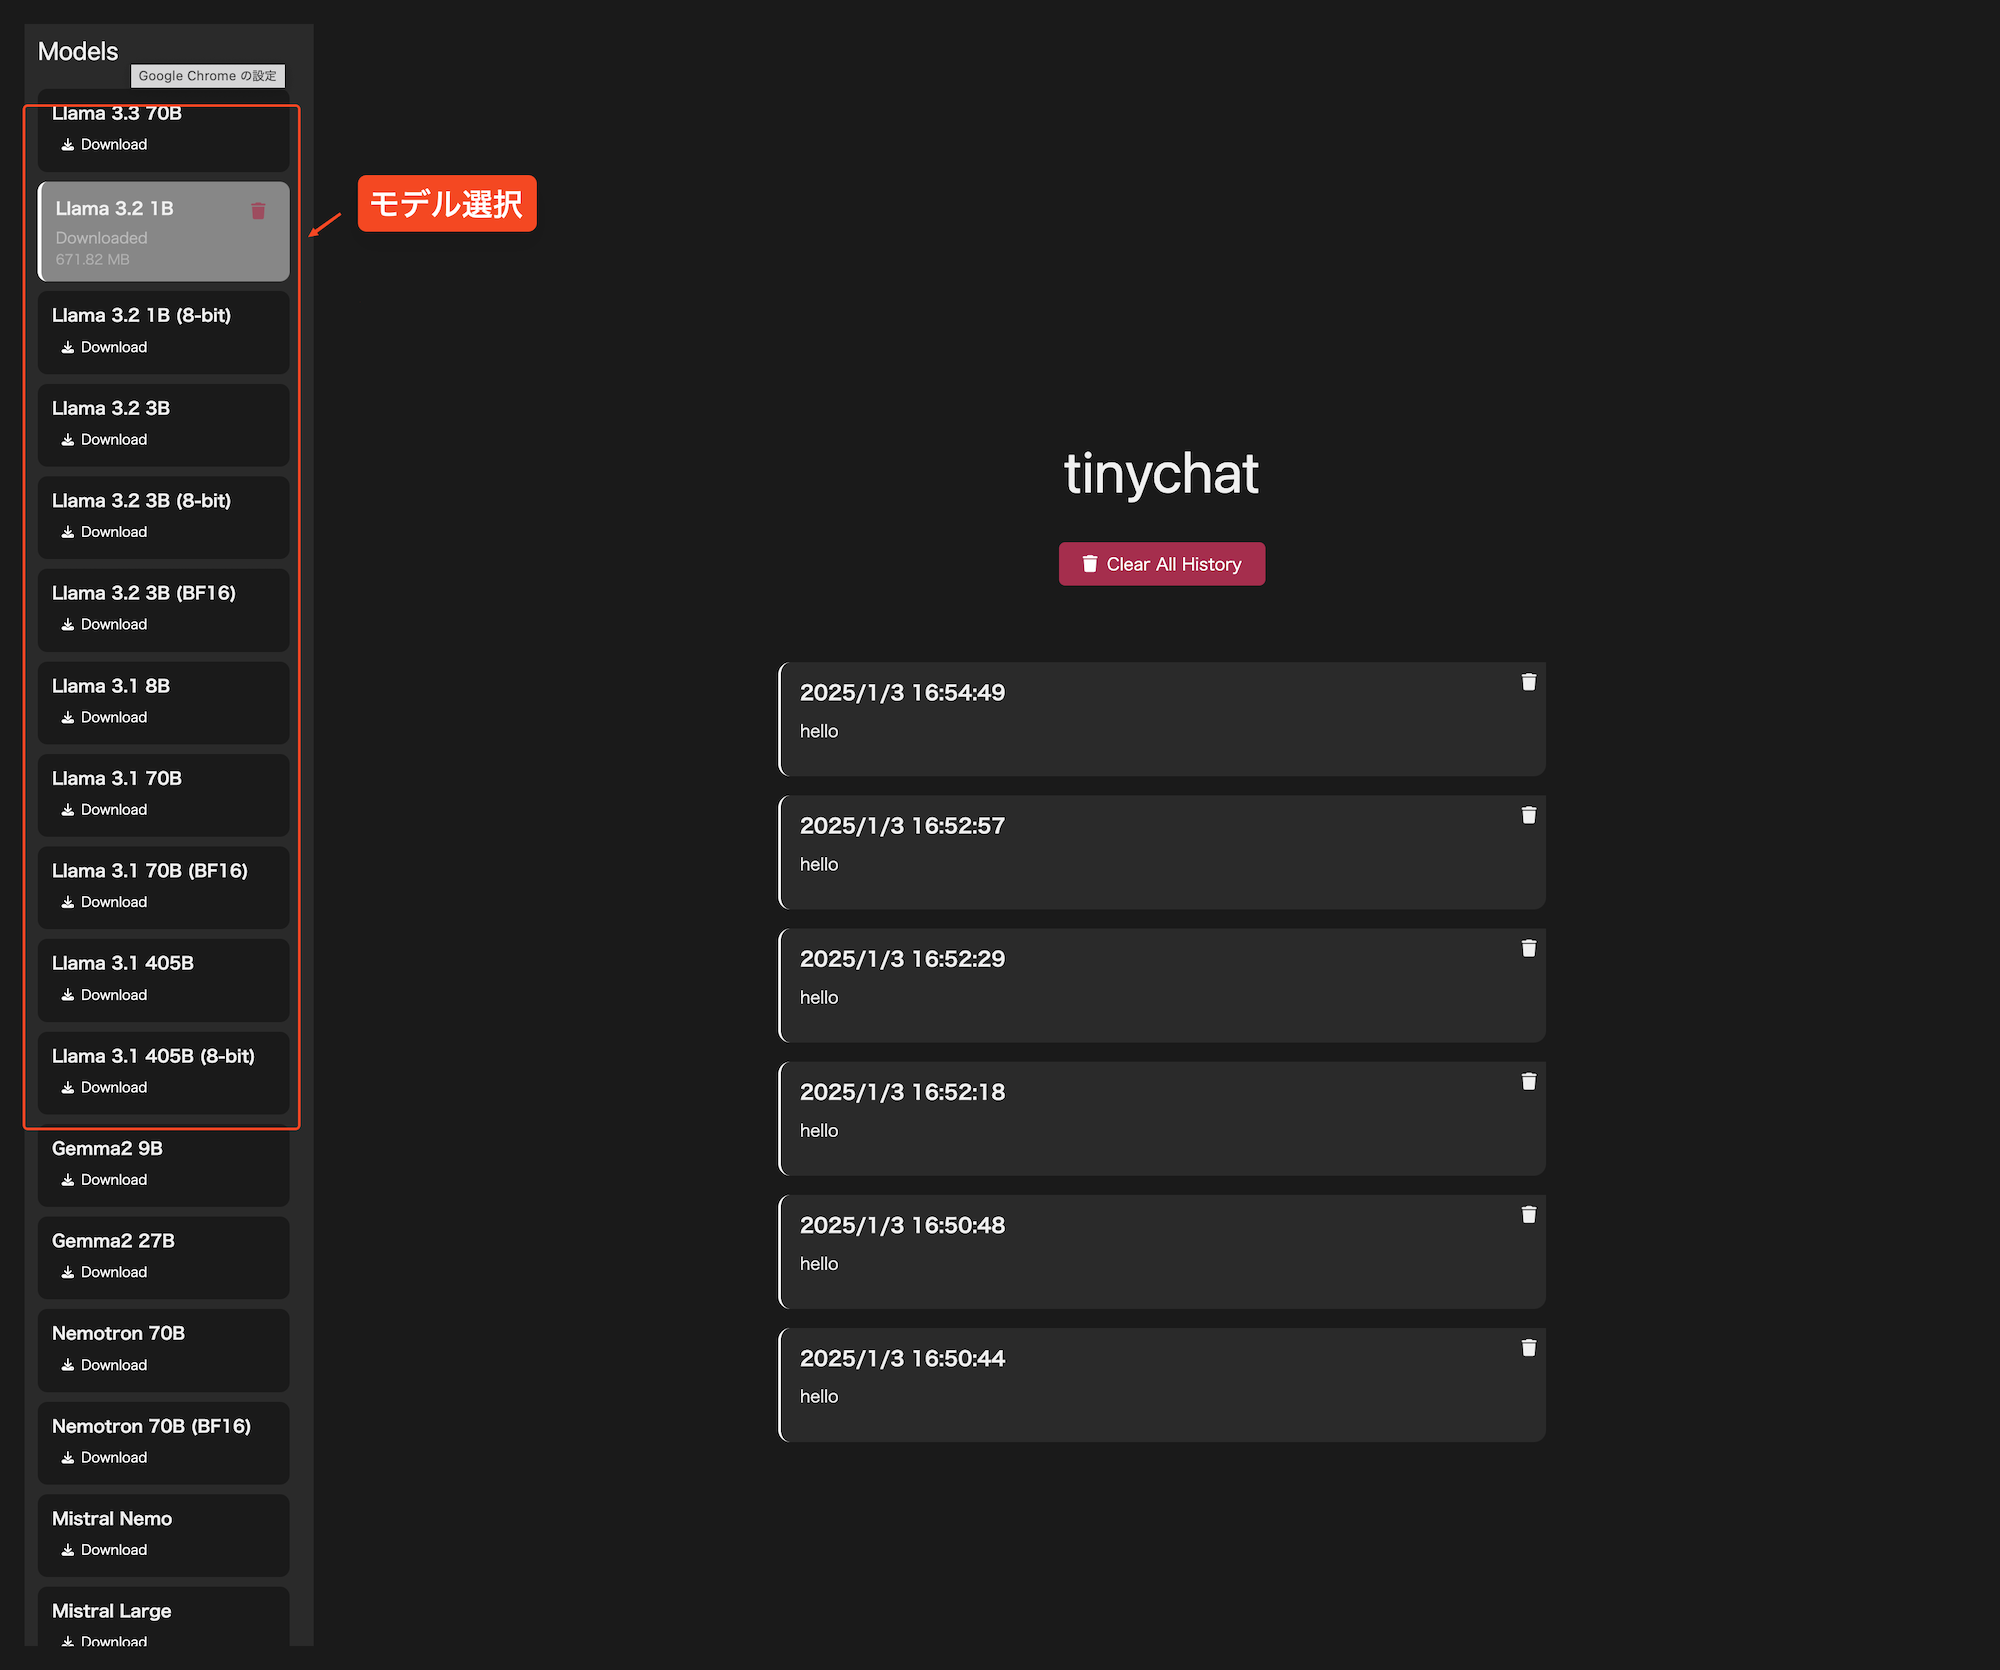Viewport: 2000px width, 1670px height.
Task: Click download icon for Llama 3.3 70B
Action: tap(68, 145)
